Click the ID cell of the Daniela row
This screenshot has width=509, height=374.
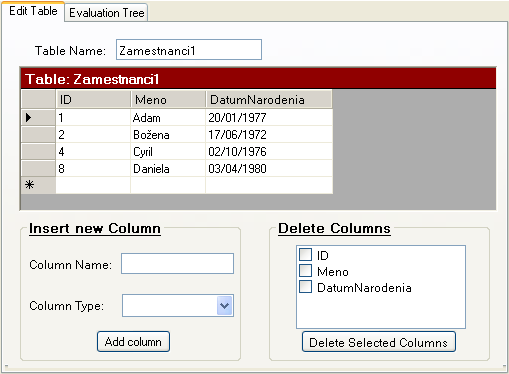coord(93,168)
